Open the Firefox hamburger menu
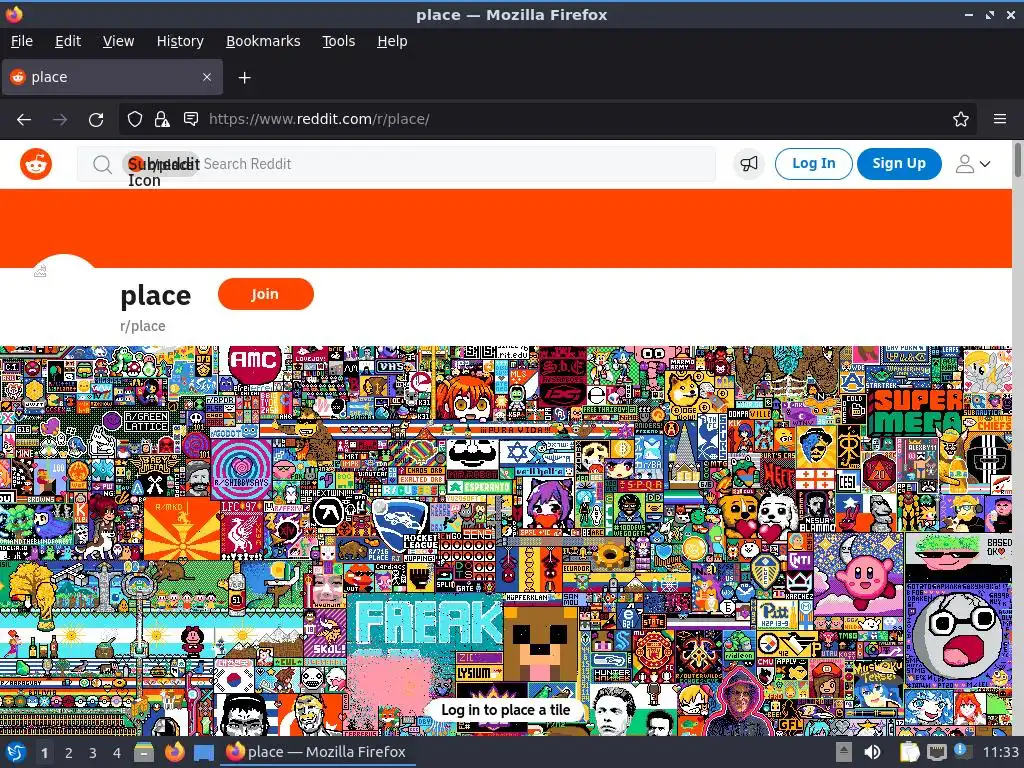 pyautogui.click(x=1000, y=119)
